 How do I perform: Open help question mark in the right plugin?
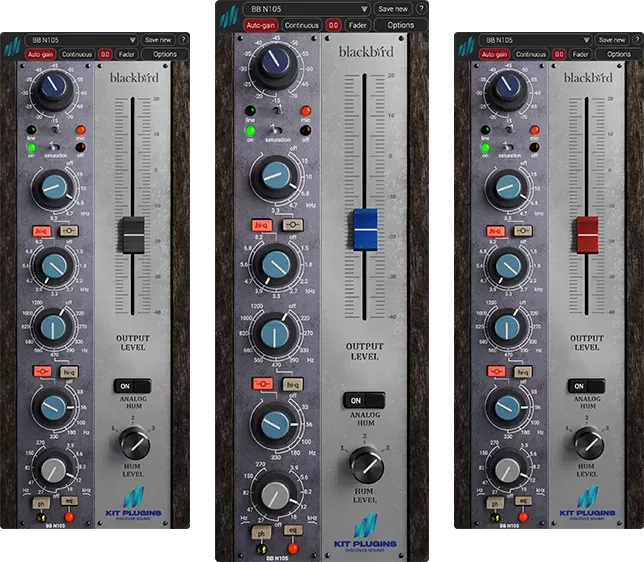pos(637,40)
